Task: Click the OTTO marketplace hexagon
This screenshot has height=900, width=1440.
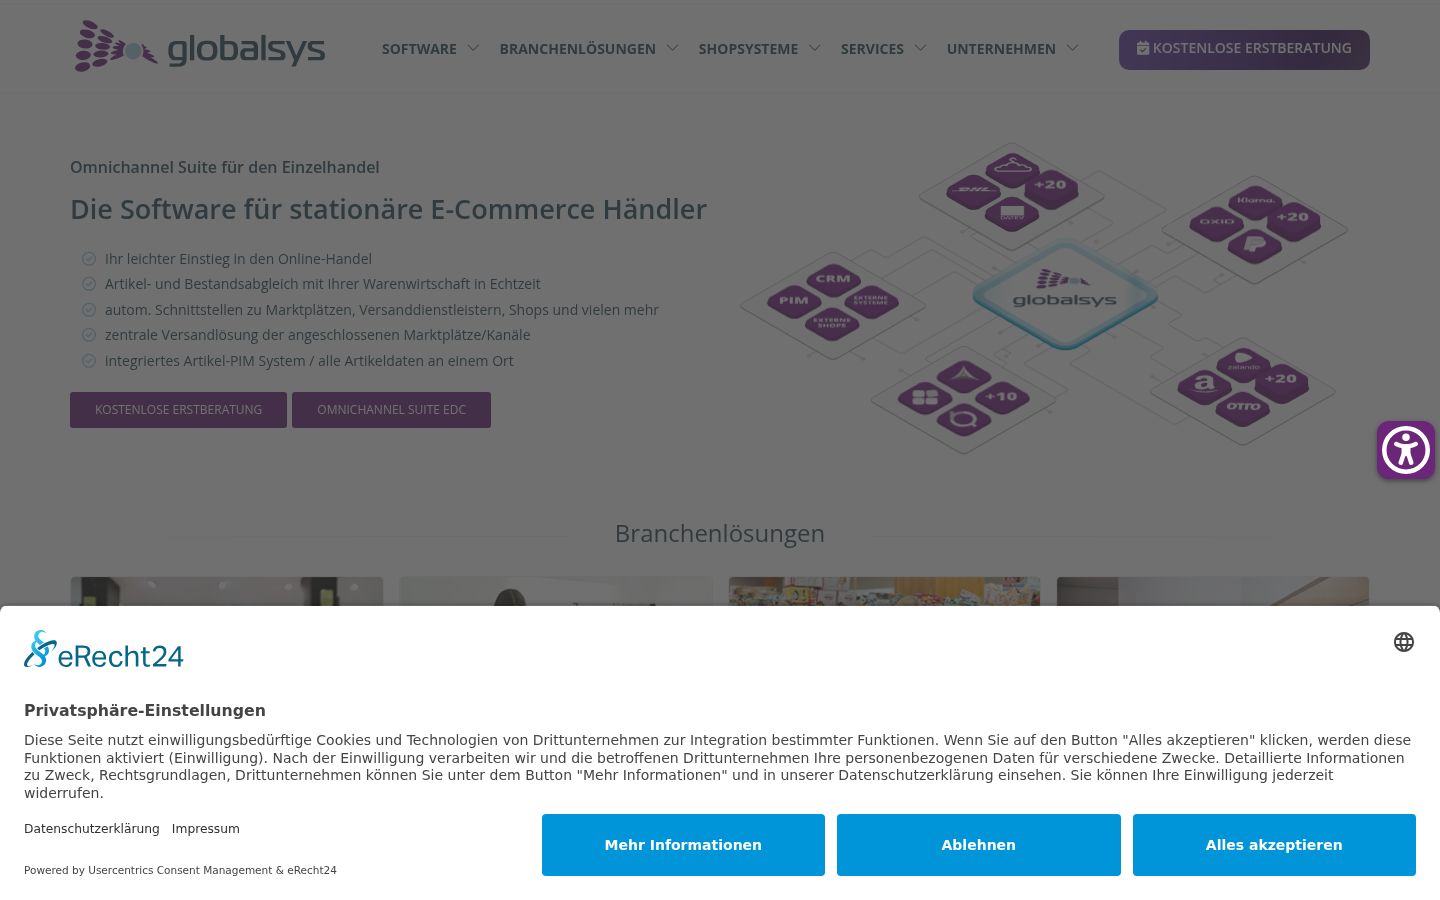Action: tap(1243, 406)
